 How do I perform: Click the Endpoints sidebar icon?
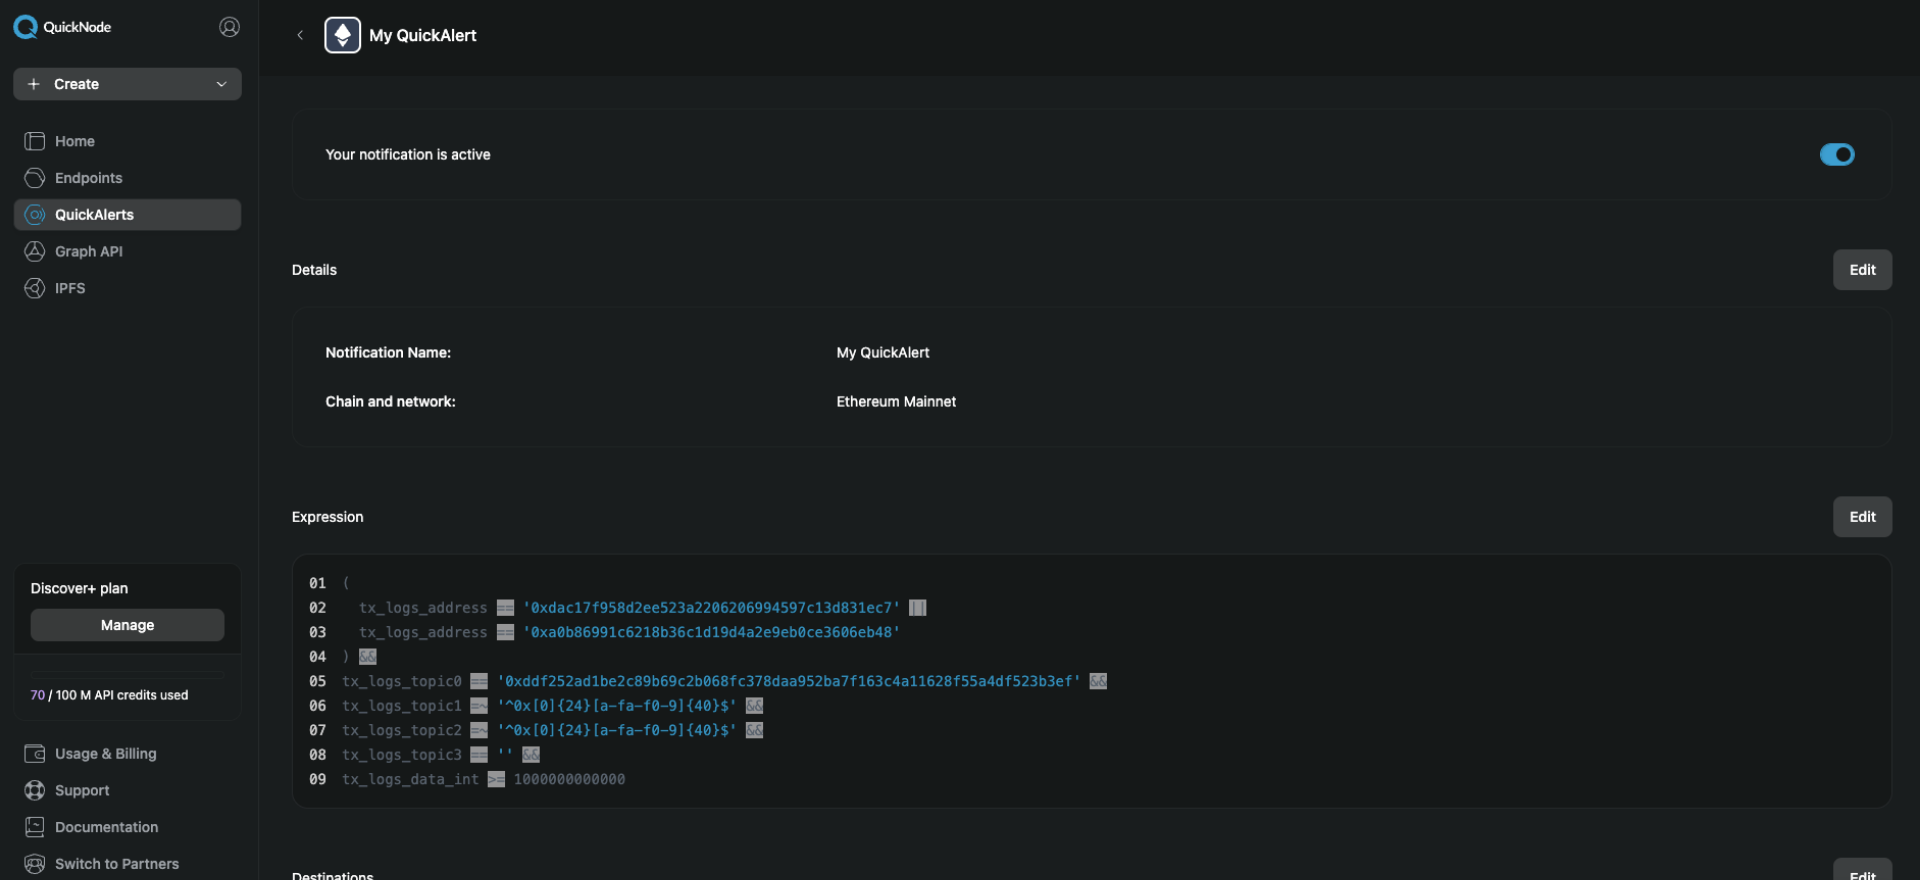35,178
